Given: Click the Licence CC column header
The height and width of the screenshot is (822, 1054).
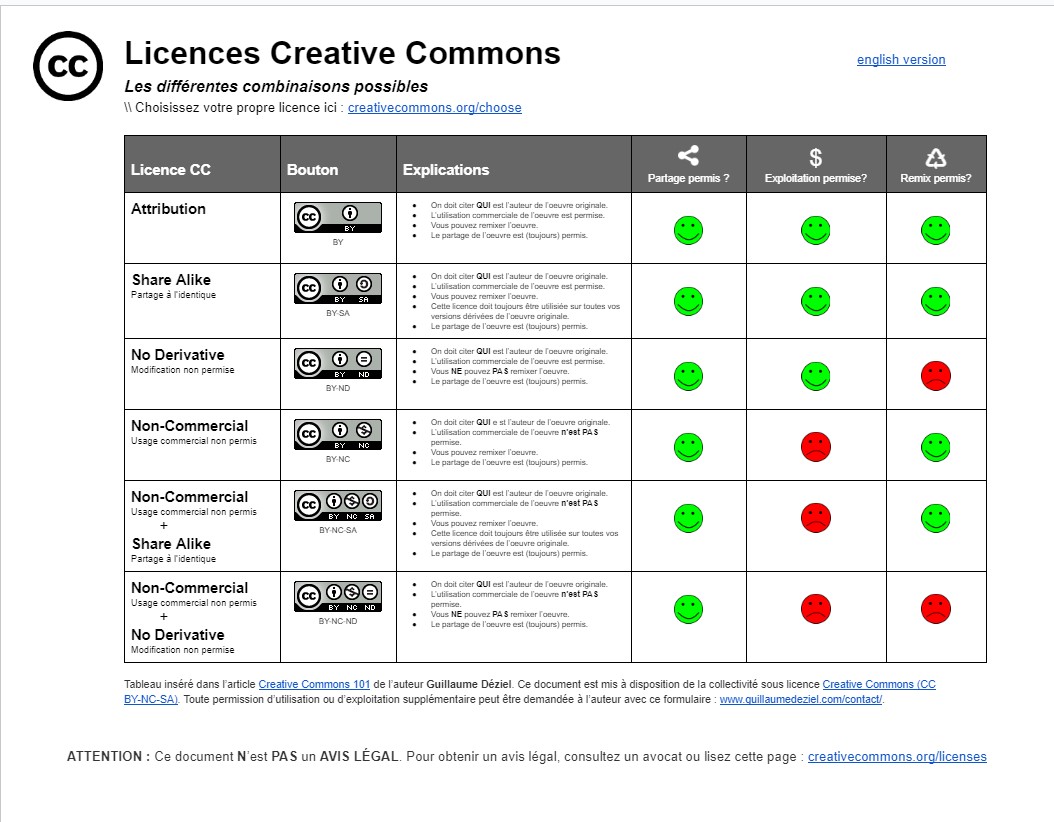Looking at the screenshot, I should (171, 170).
